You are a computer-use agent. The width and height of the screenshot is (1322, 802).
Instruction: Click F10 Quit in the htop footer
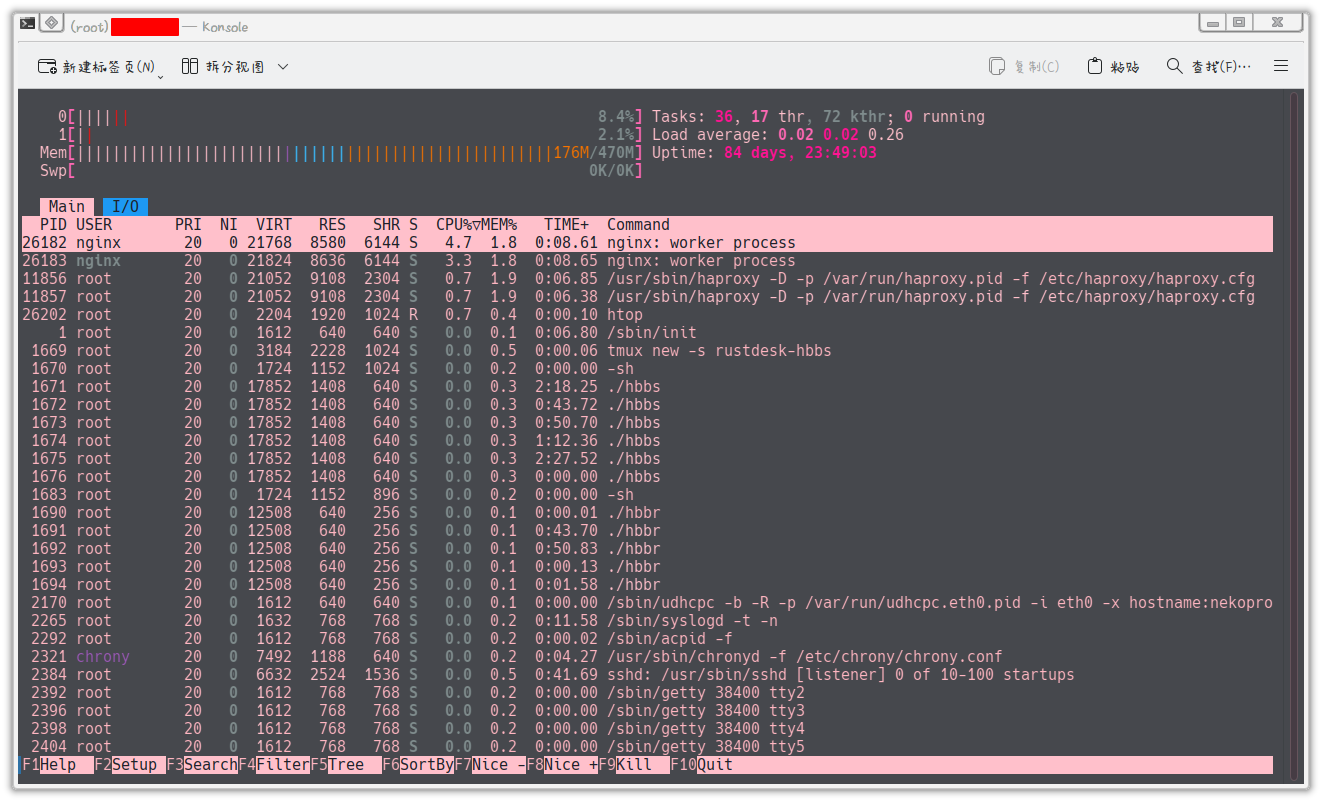pos(701,765)
